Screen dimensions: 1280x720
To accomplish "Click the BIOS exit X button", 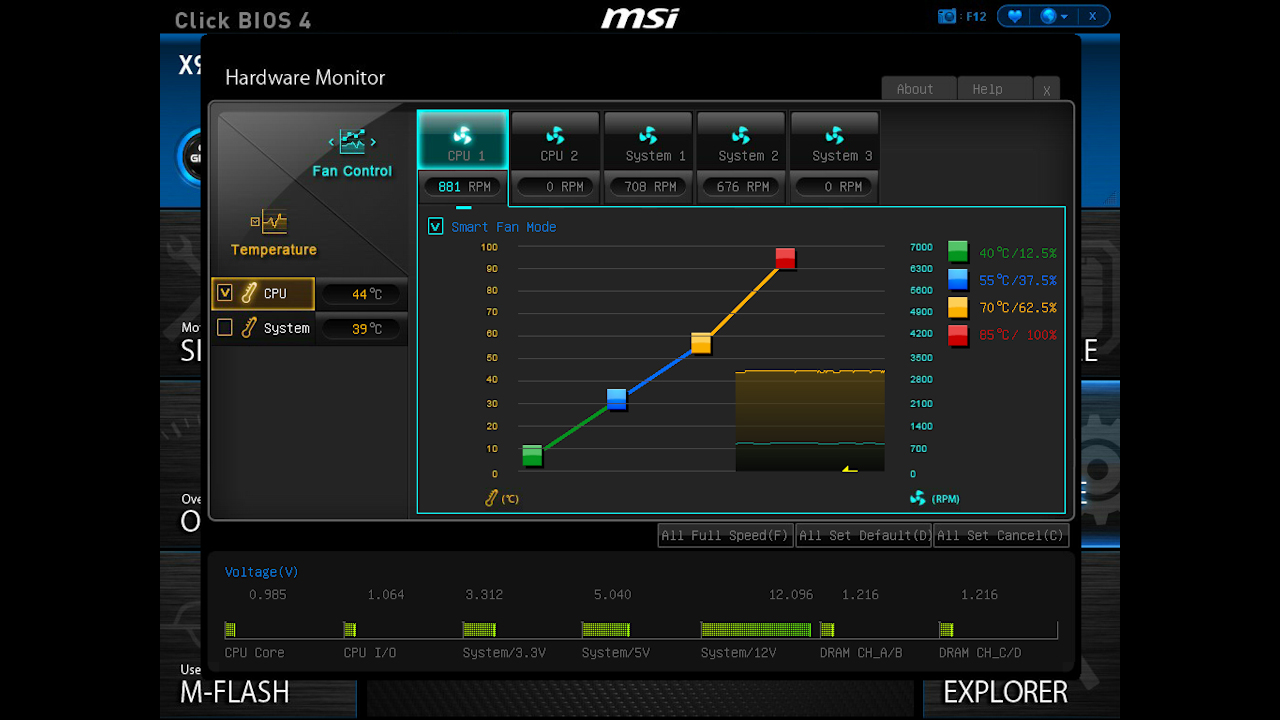I will pos(1093,16).
